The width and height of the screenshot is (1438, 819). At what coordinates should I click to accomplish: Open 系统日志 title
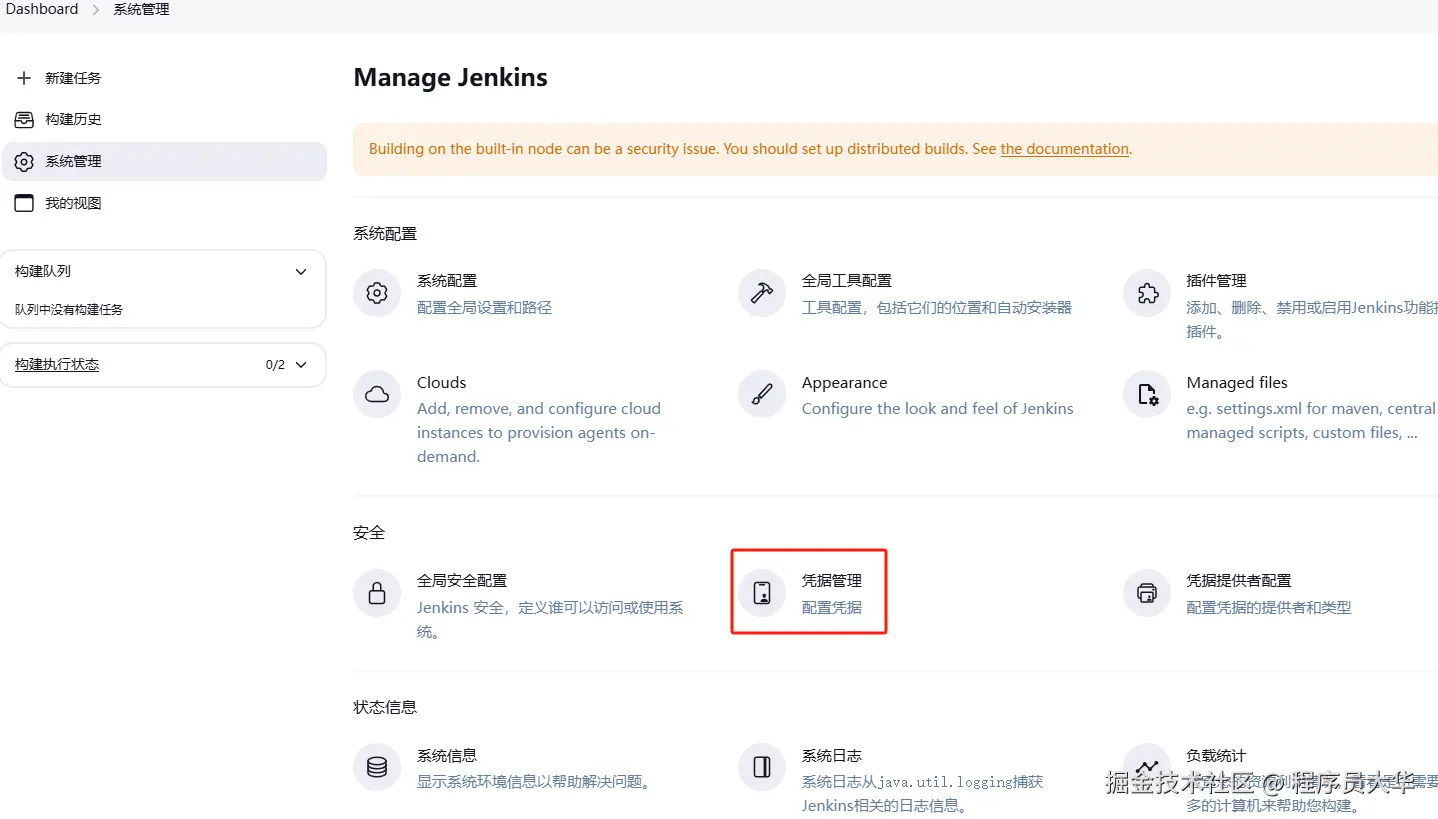click(832, 756)
